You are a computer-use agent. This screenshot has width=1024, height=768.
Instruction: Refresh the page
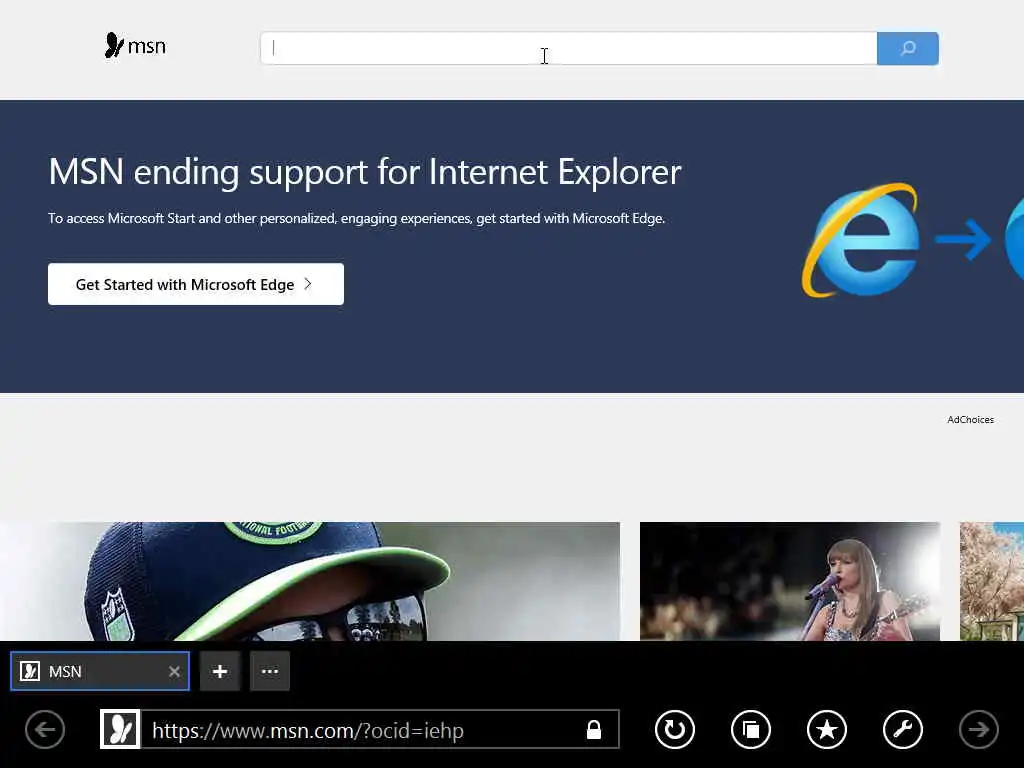[x=675, y=729]
